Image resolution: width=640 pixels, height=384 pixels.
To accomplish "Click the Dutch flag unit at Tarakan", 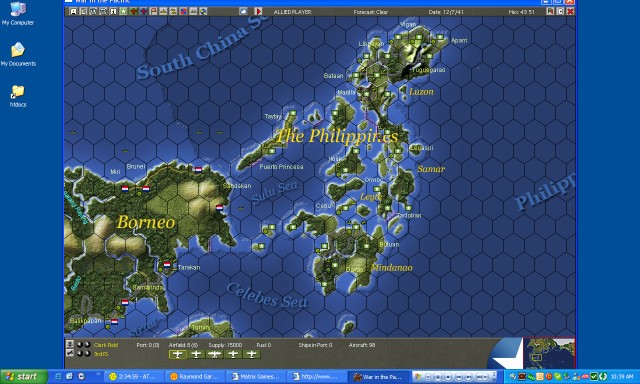I will pyautogui.click(x=167, y=264).
